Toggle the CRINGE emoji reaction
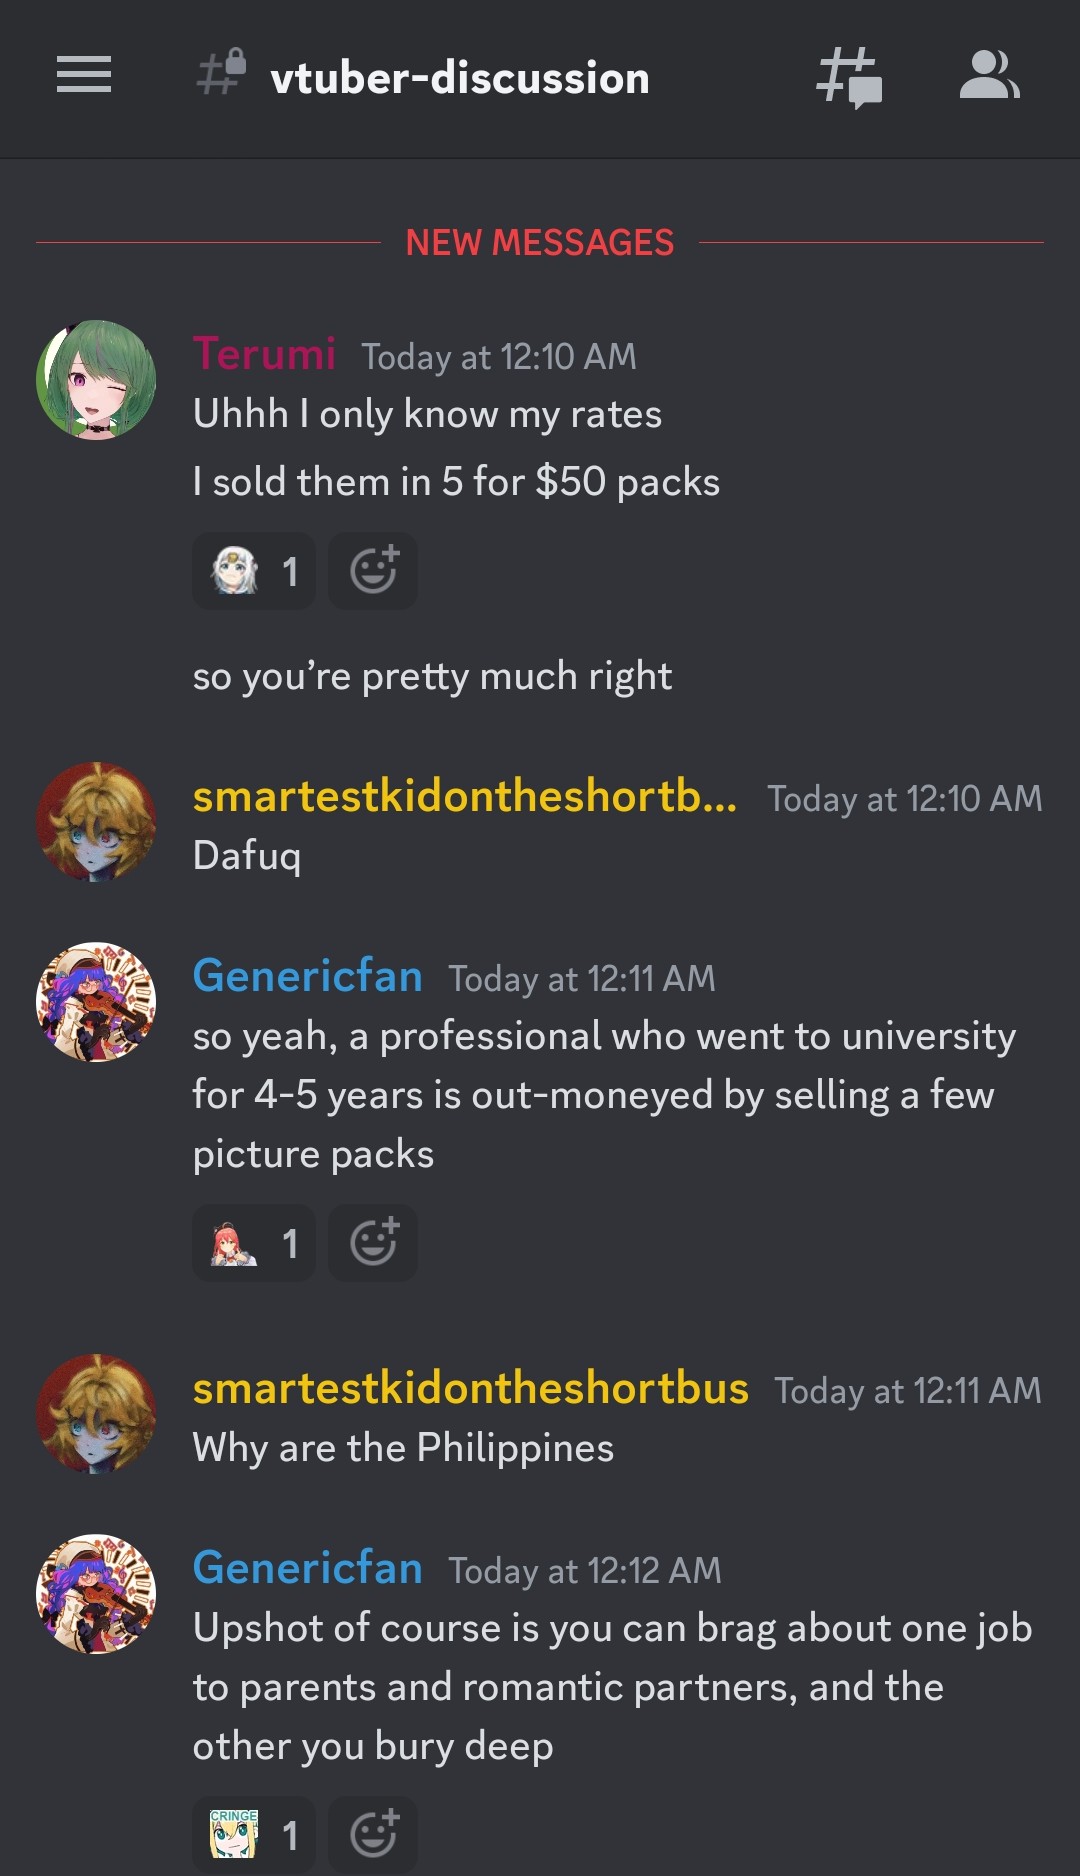1080x1876 pixels. [x=254, y=1835]
